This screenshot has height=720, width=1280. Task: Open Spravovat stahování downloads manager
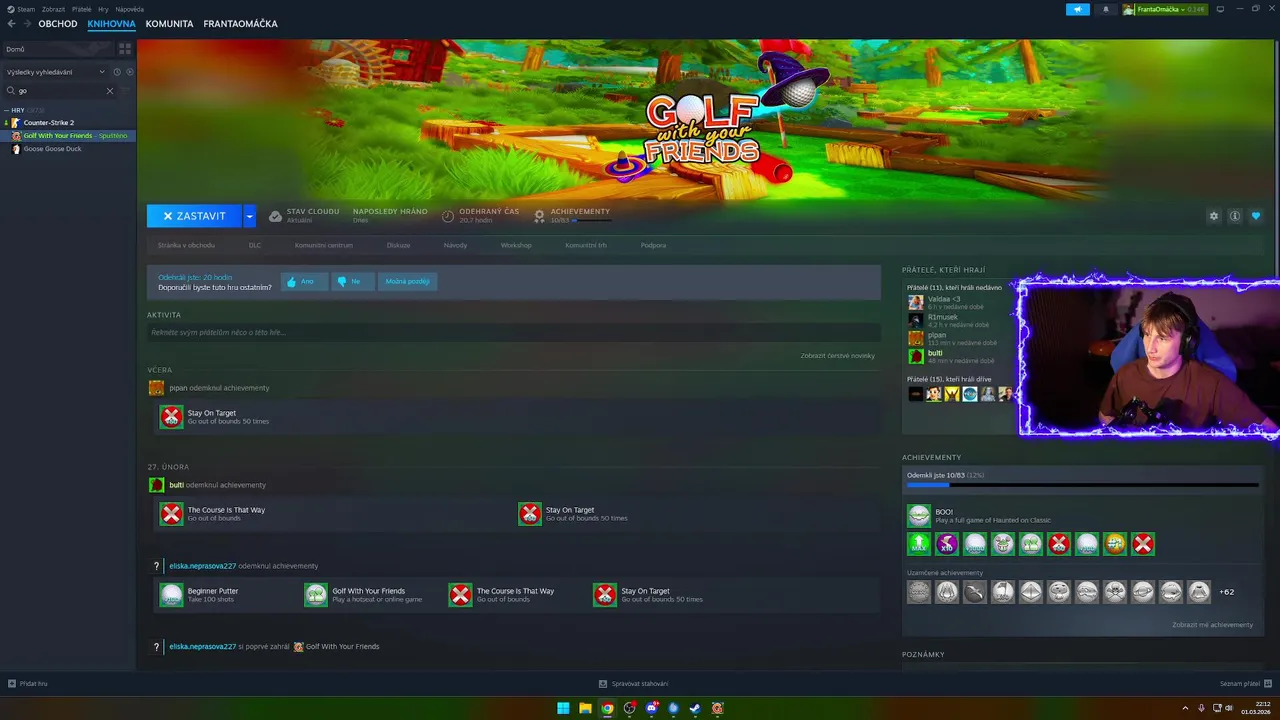click(634, 684)
